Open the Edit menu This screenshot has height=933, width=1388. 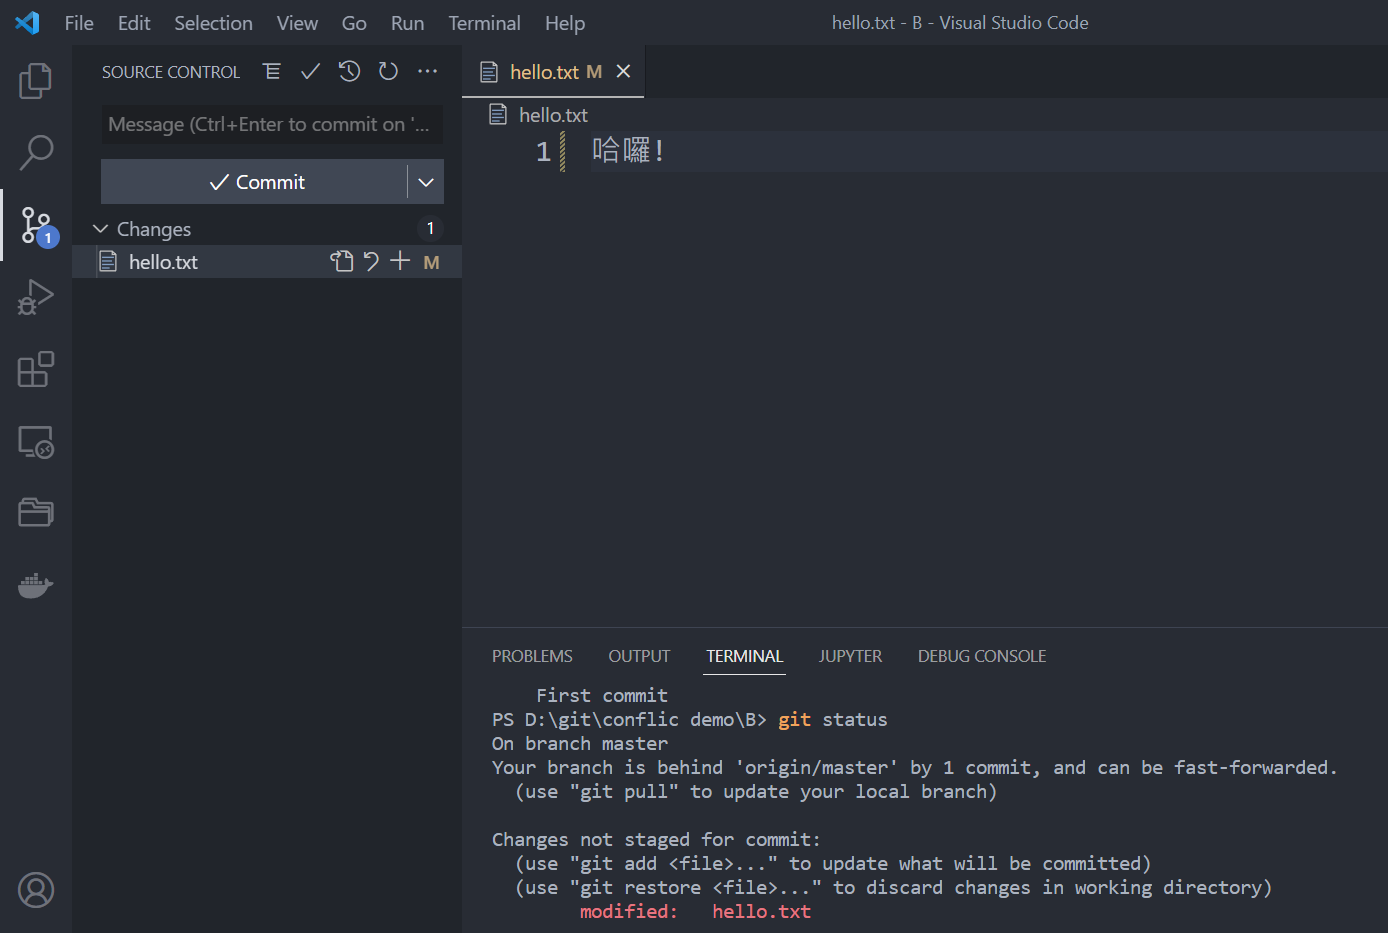[134, 23]
